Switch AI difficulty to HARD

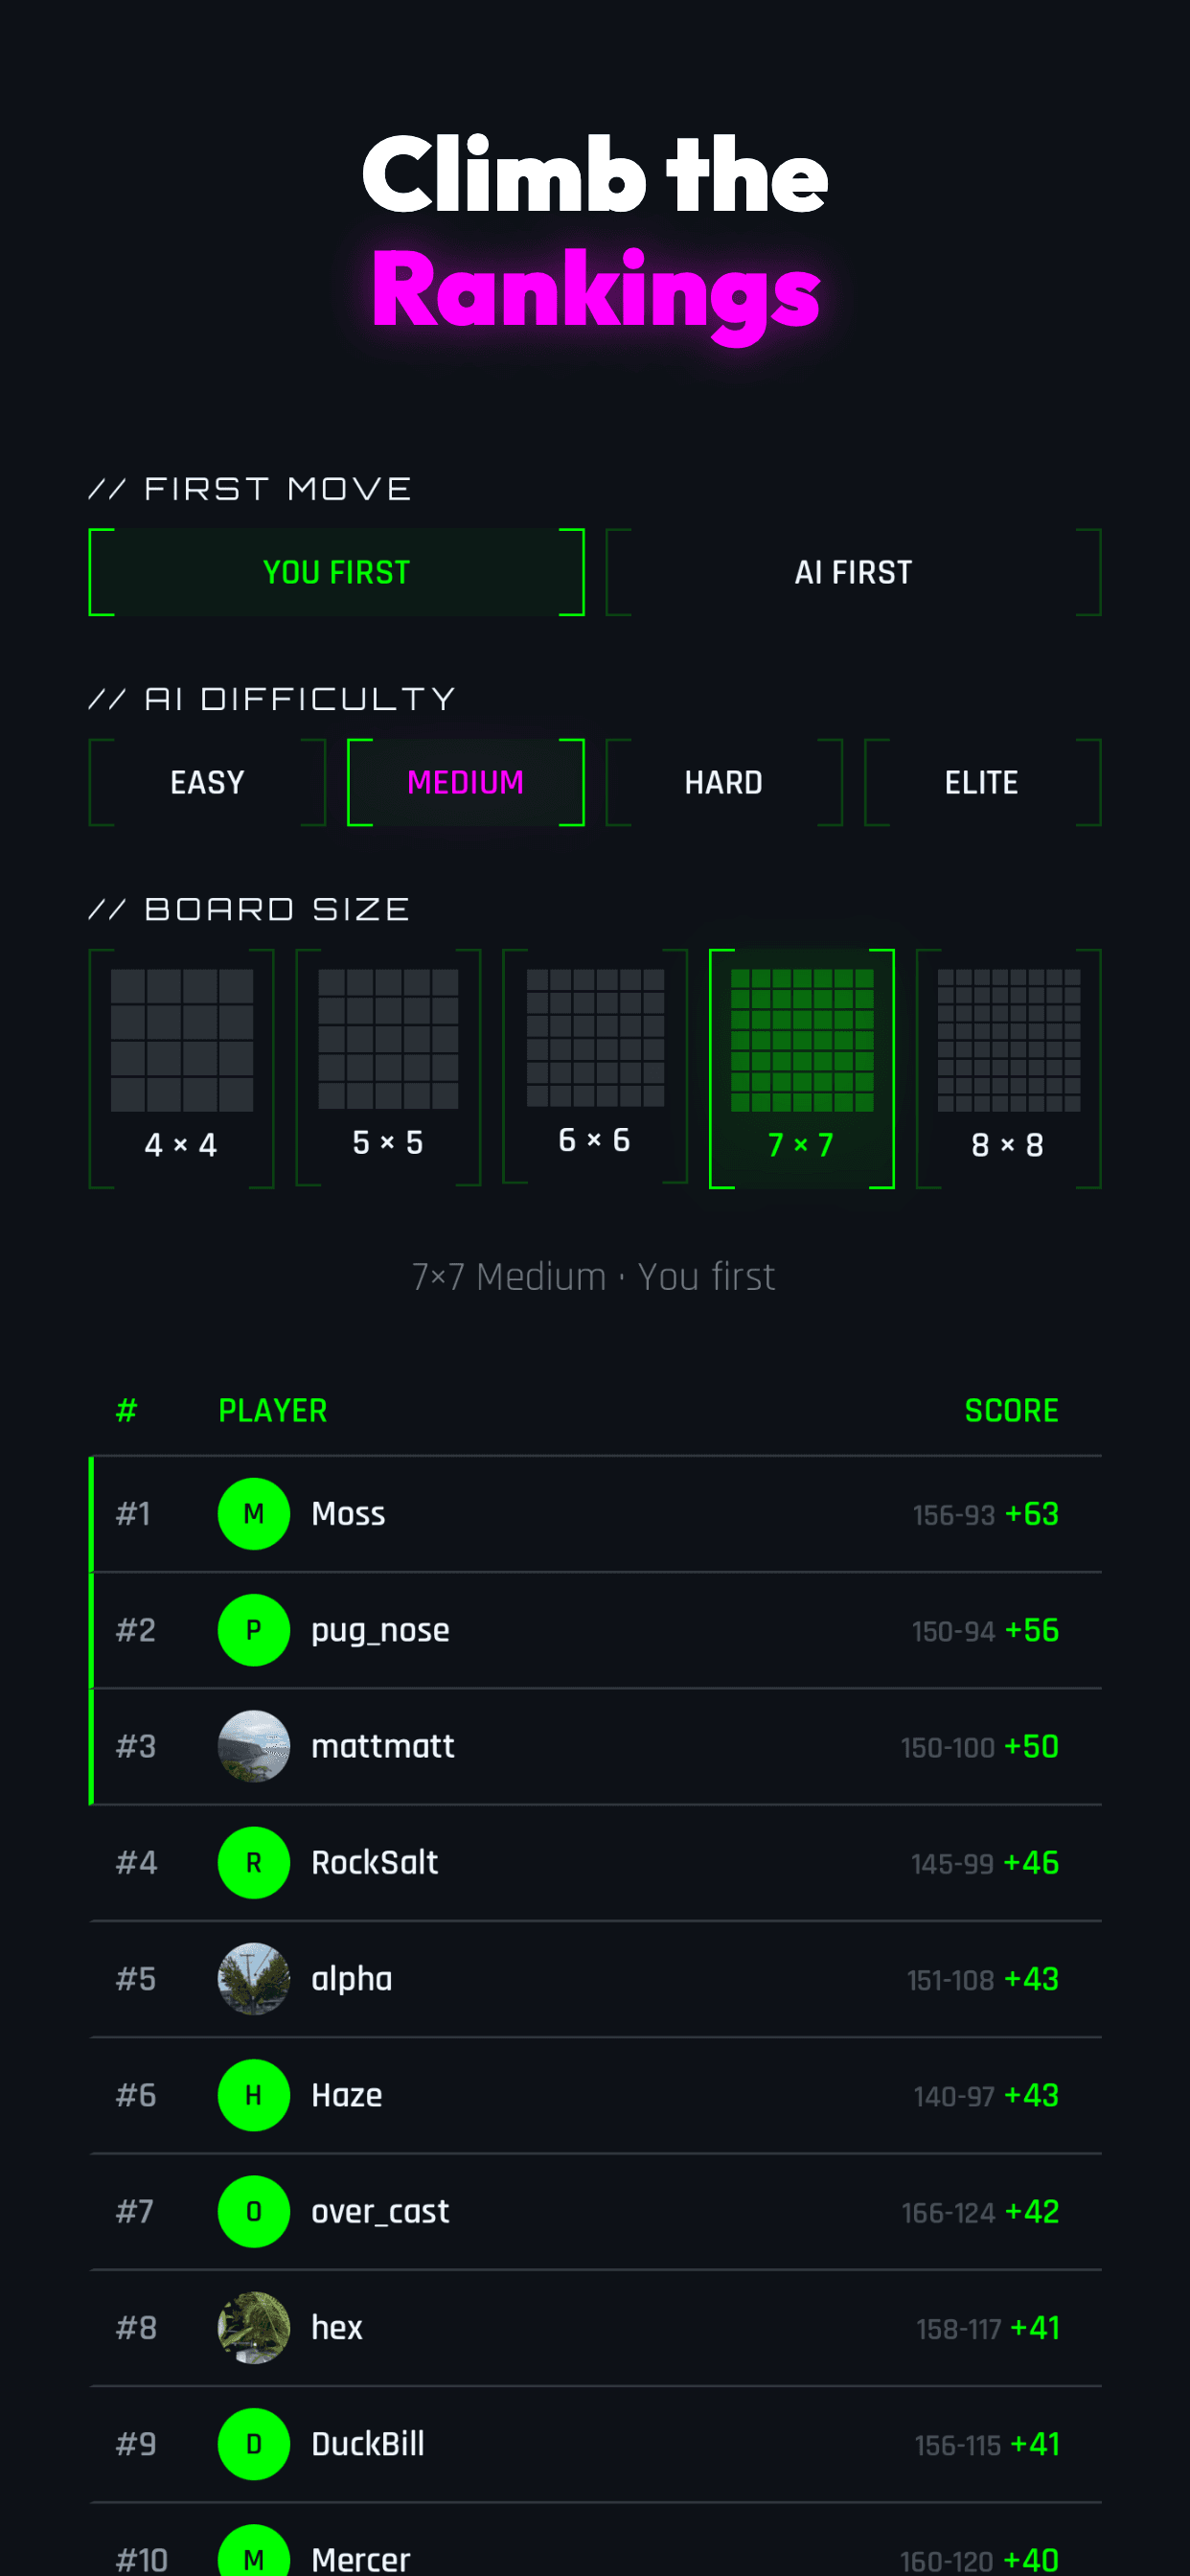click(724, 782)
